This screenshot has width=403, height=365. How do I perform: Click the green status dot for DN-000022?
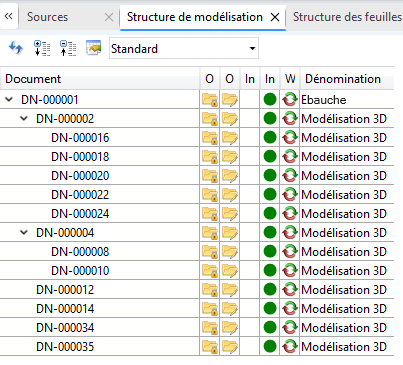(x=270, y=194)
